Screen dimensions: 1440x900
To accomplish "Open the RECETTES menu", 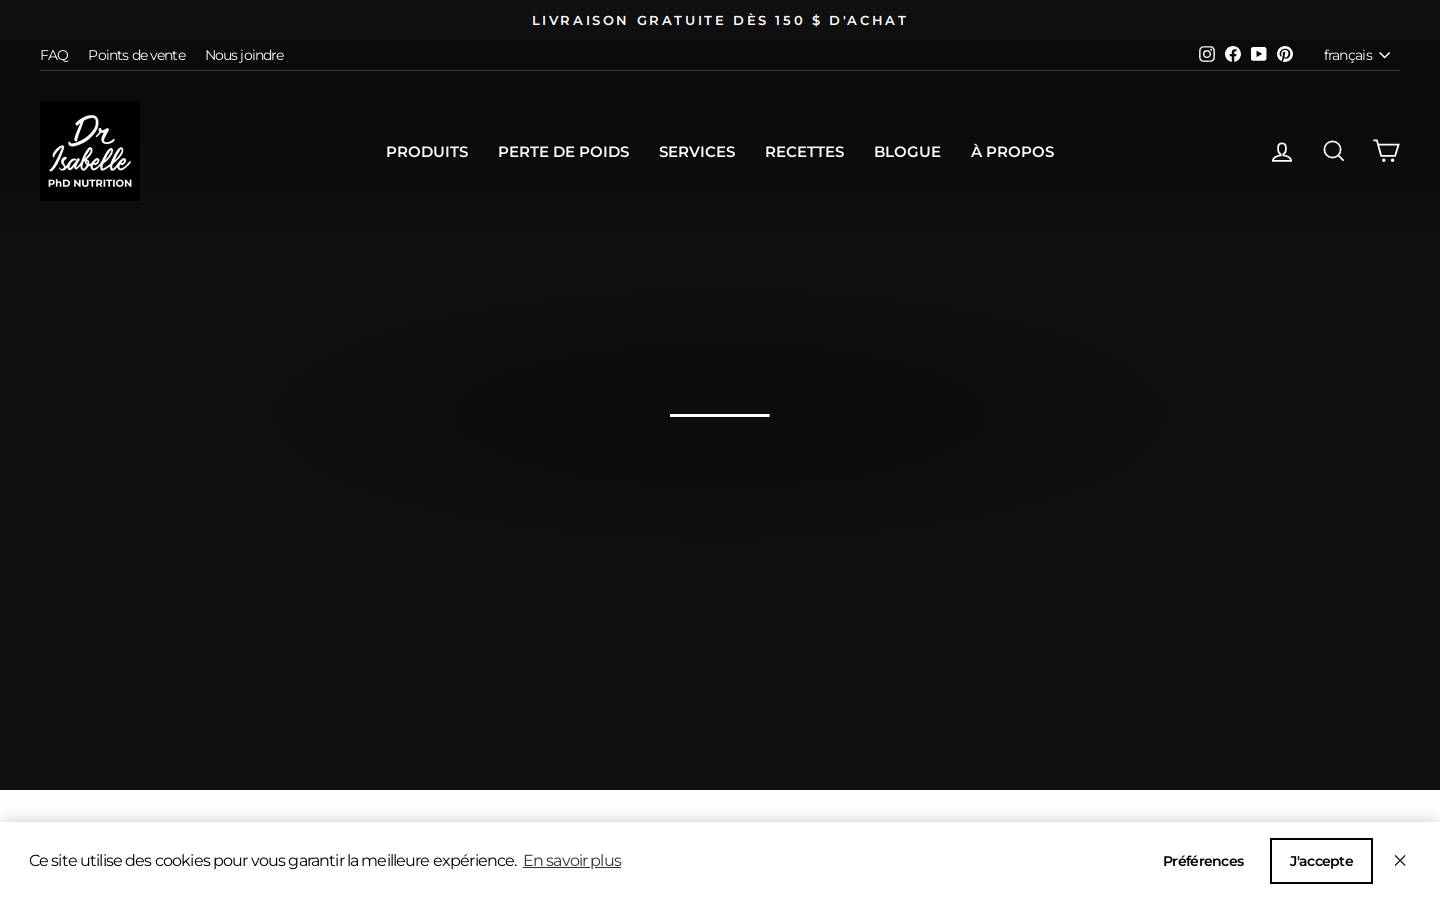I will coord(804,152).
